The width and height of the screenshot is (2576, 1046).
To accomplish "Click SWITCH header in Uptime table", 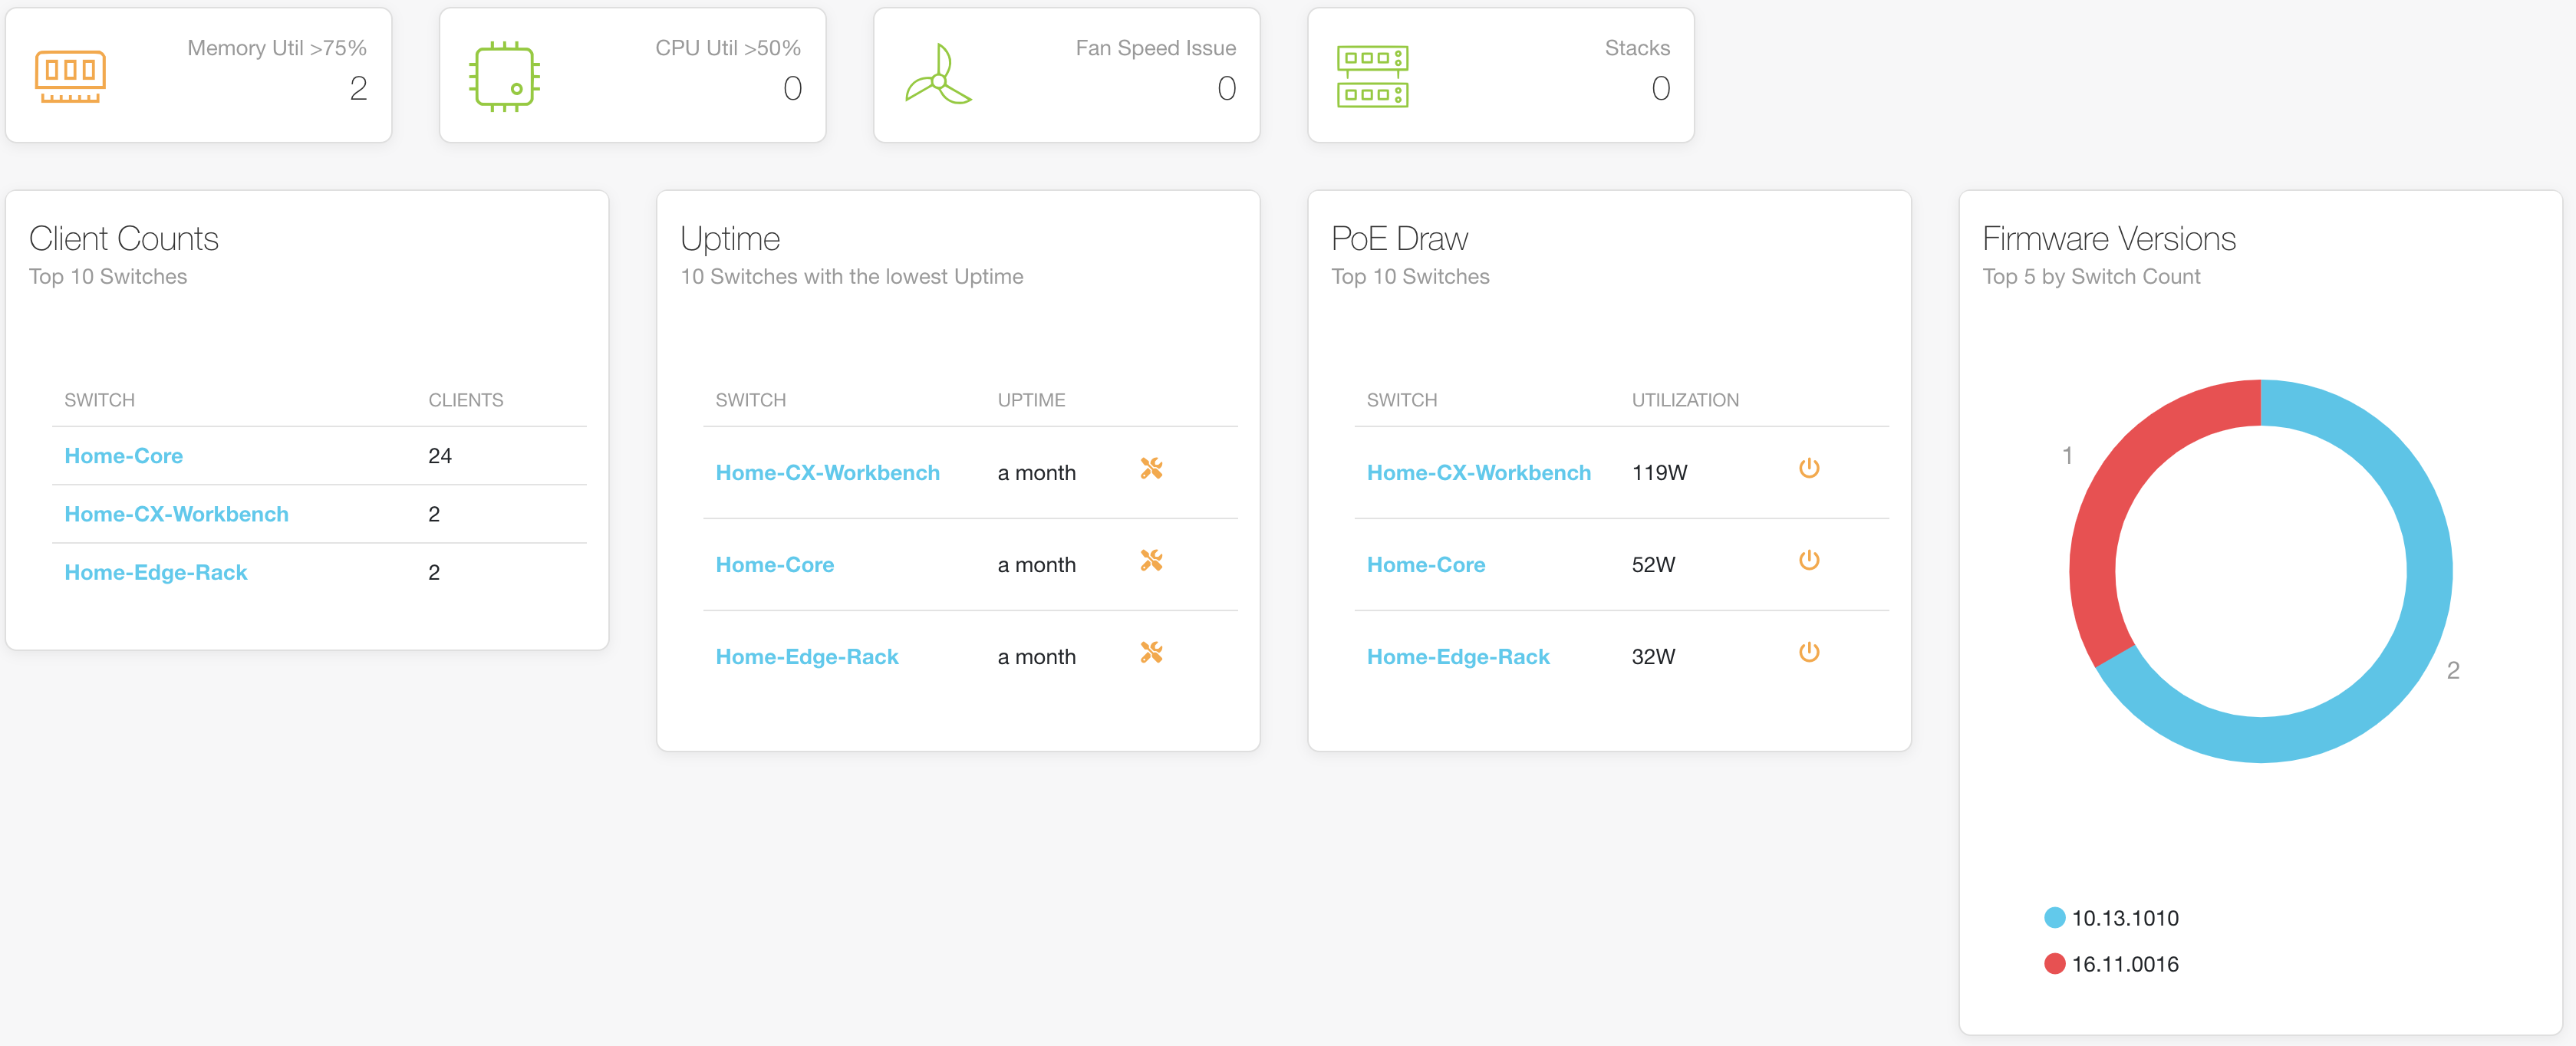I will click(x=750, y=400).
